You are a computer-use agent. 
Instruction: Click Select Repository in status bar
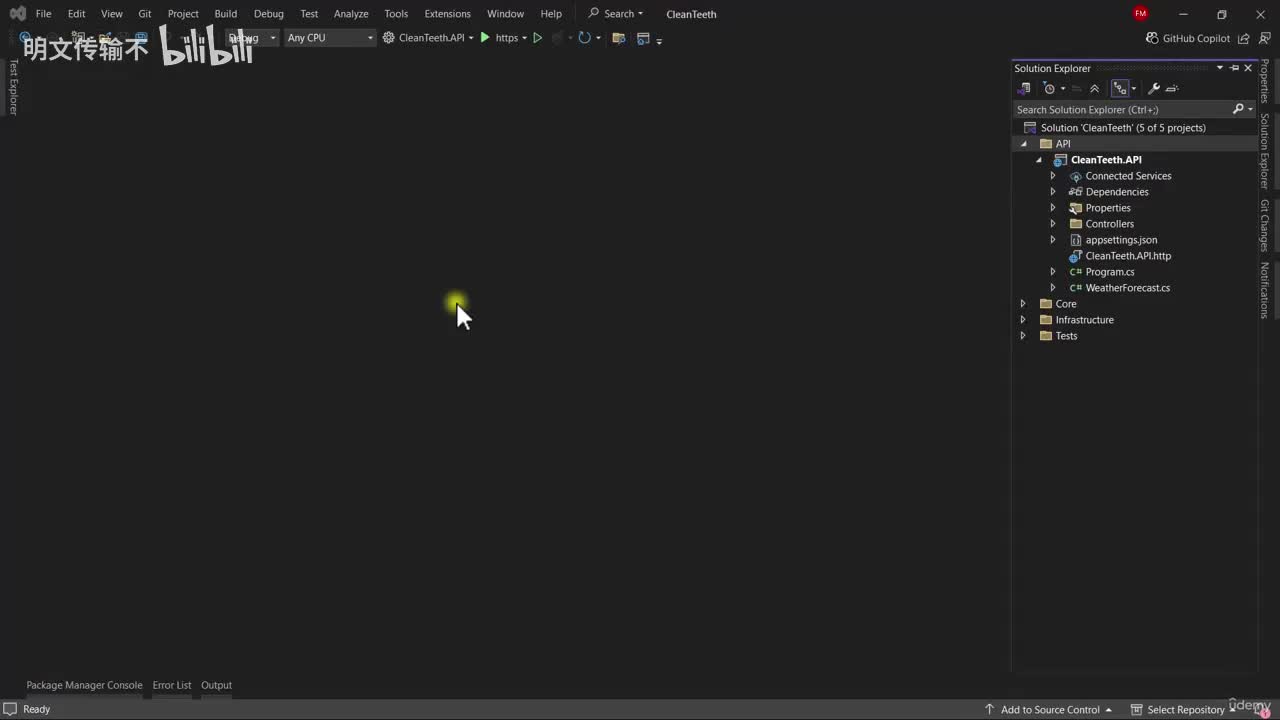point(1183,709)
